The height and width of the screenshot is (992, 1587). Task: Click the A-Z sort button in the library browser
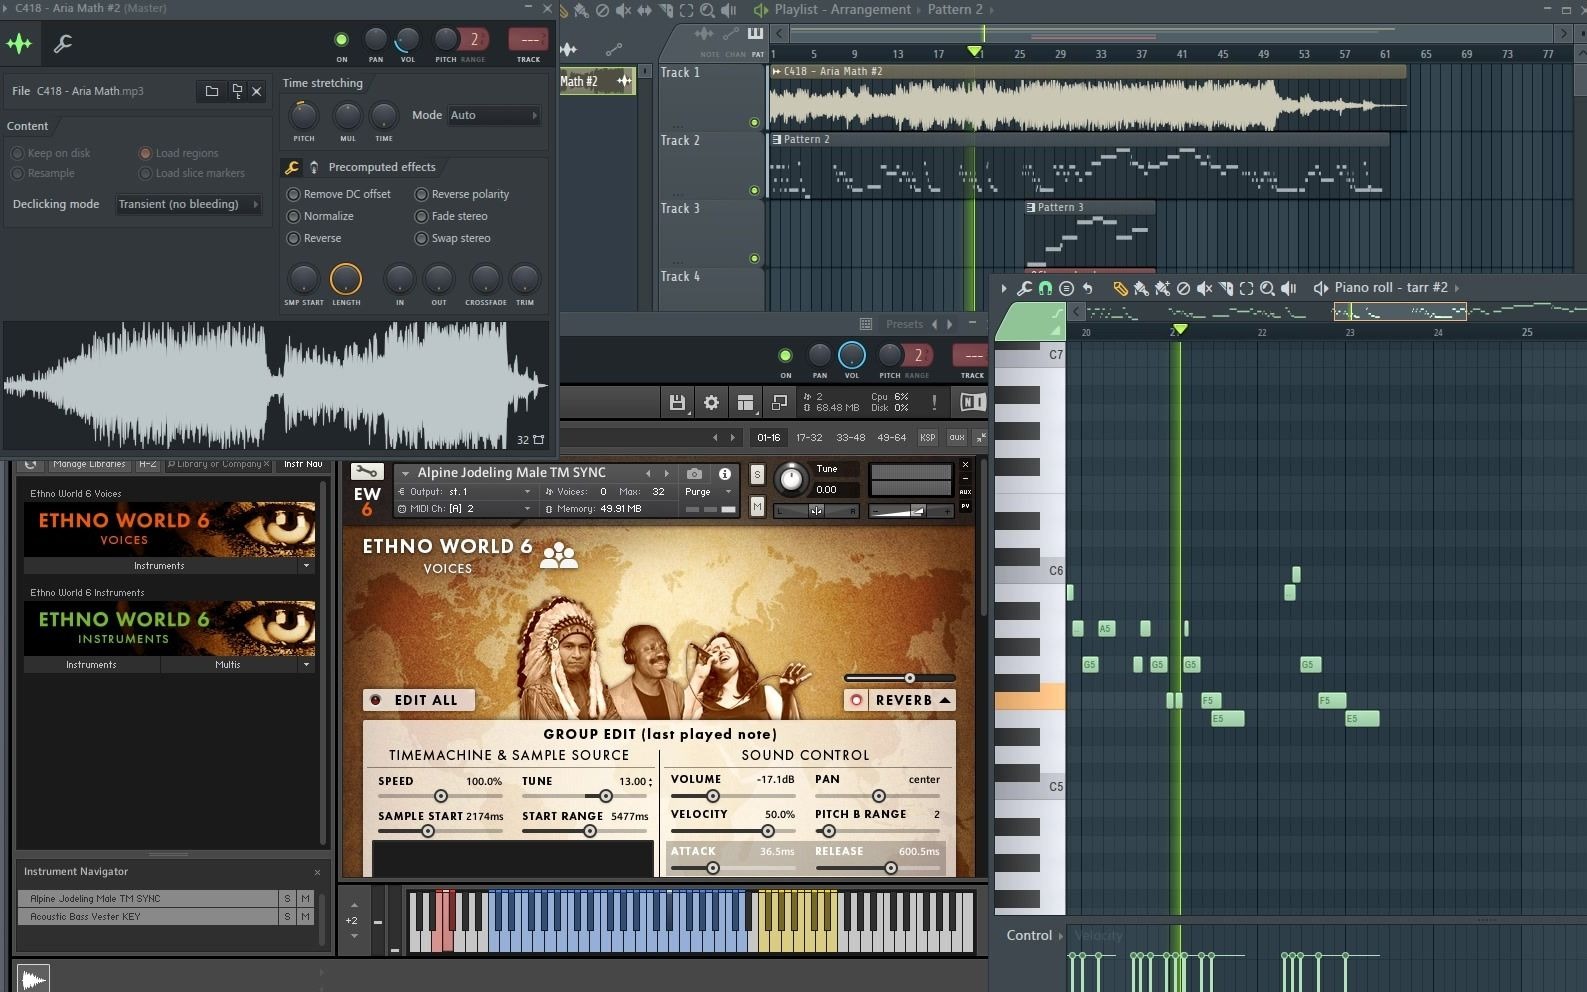pyautogui.click(x=147, y=464)
